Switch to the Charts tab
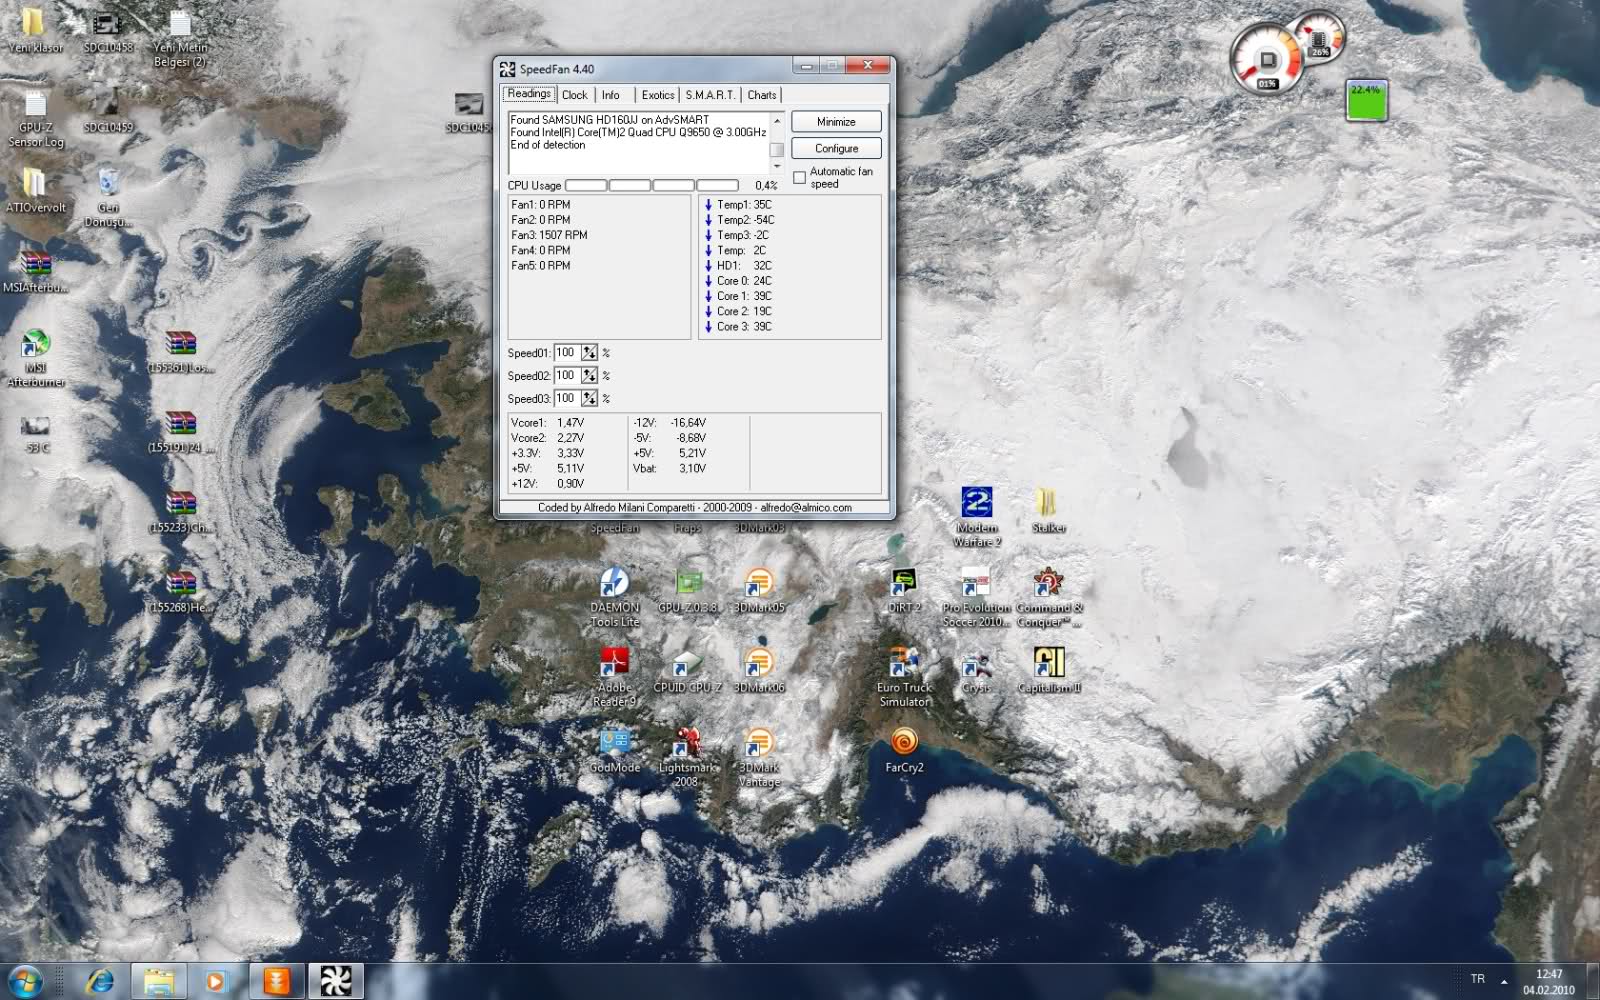The height and width of the screenshot is (1000, 1600). point(761,95)
